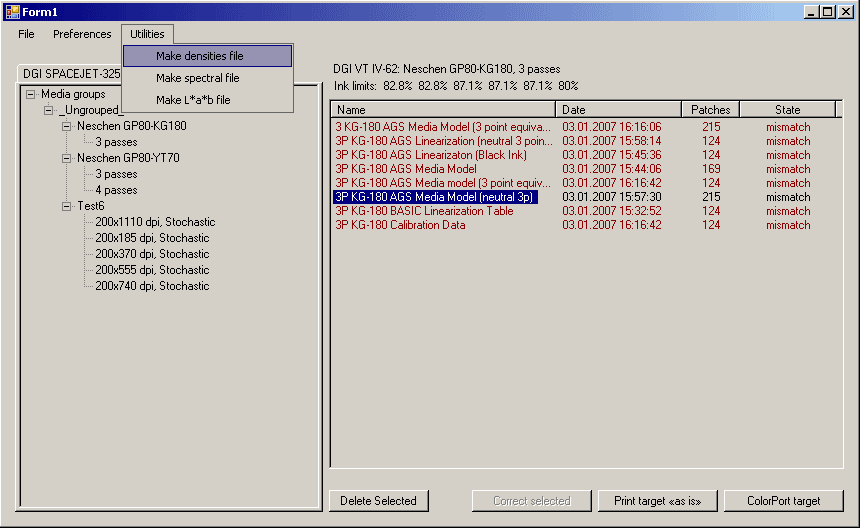Select 3P KG-180 AGS Linearizaton (Black Ink) row
The image size is (860, 528).
pos(586,155)
